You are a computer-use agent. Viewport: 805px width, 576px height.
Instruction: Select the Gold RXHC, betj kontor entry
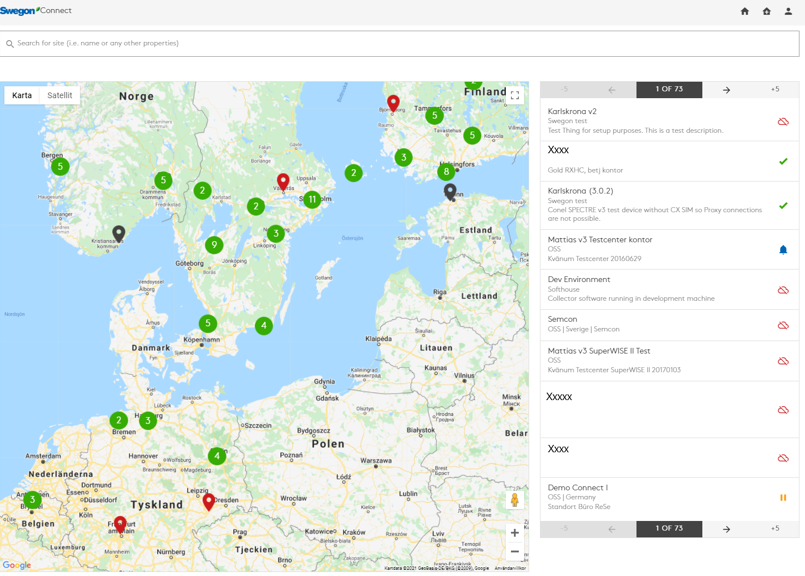tap(669, 161)
